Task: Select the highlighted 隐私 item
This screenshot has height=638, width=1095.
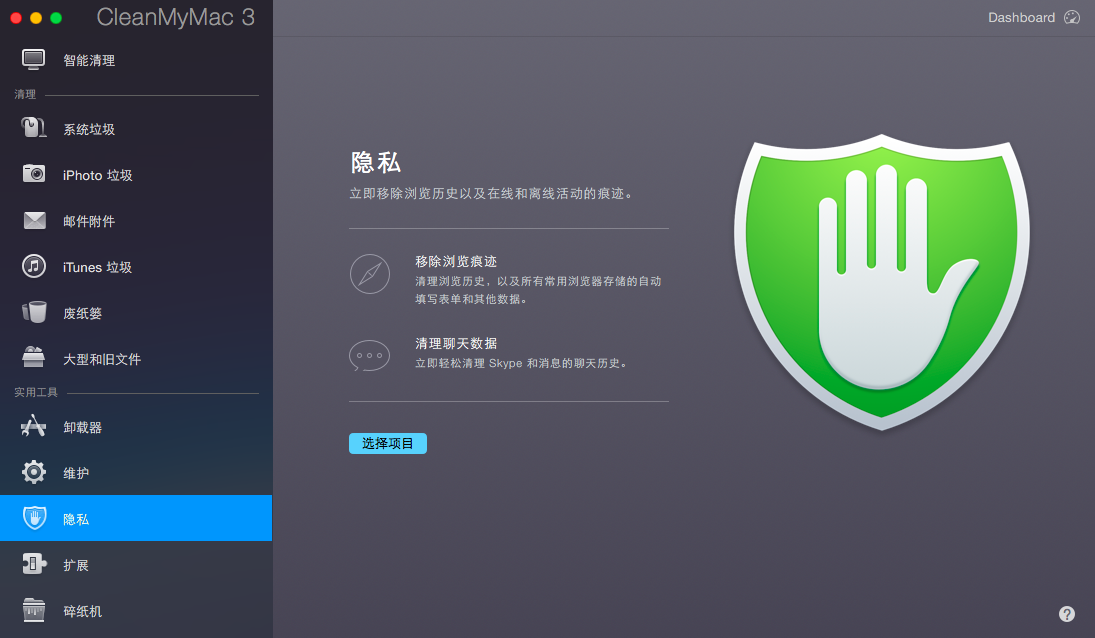Action: (136, 518)
